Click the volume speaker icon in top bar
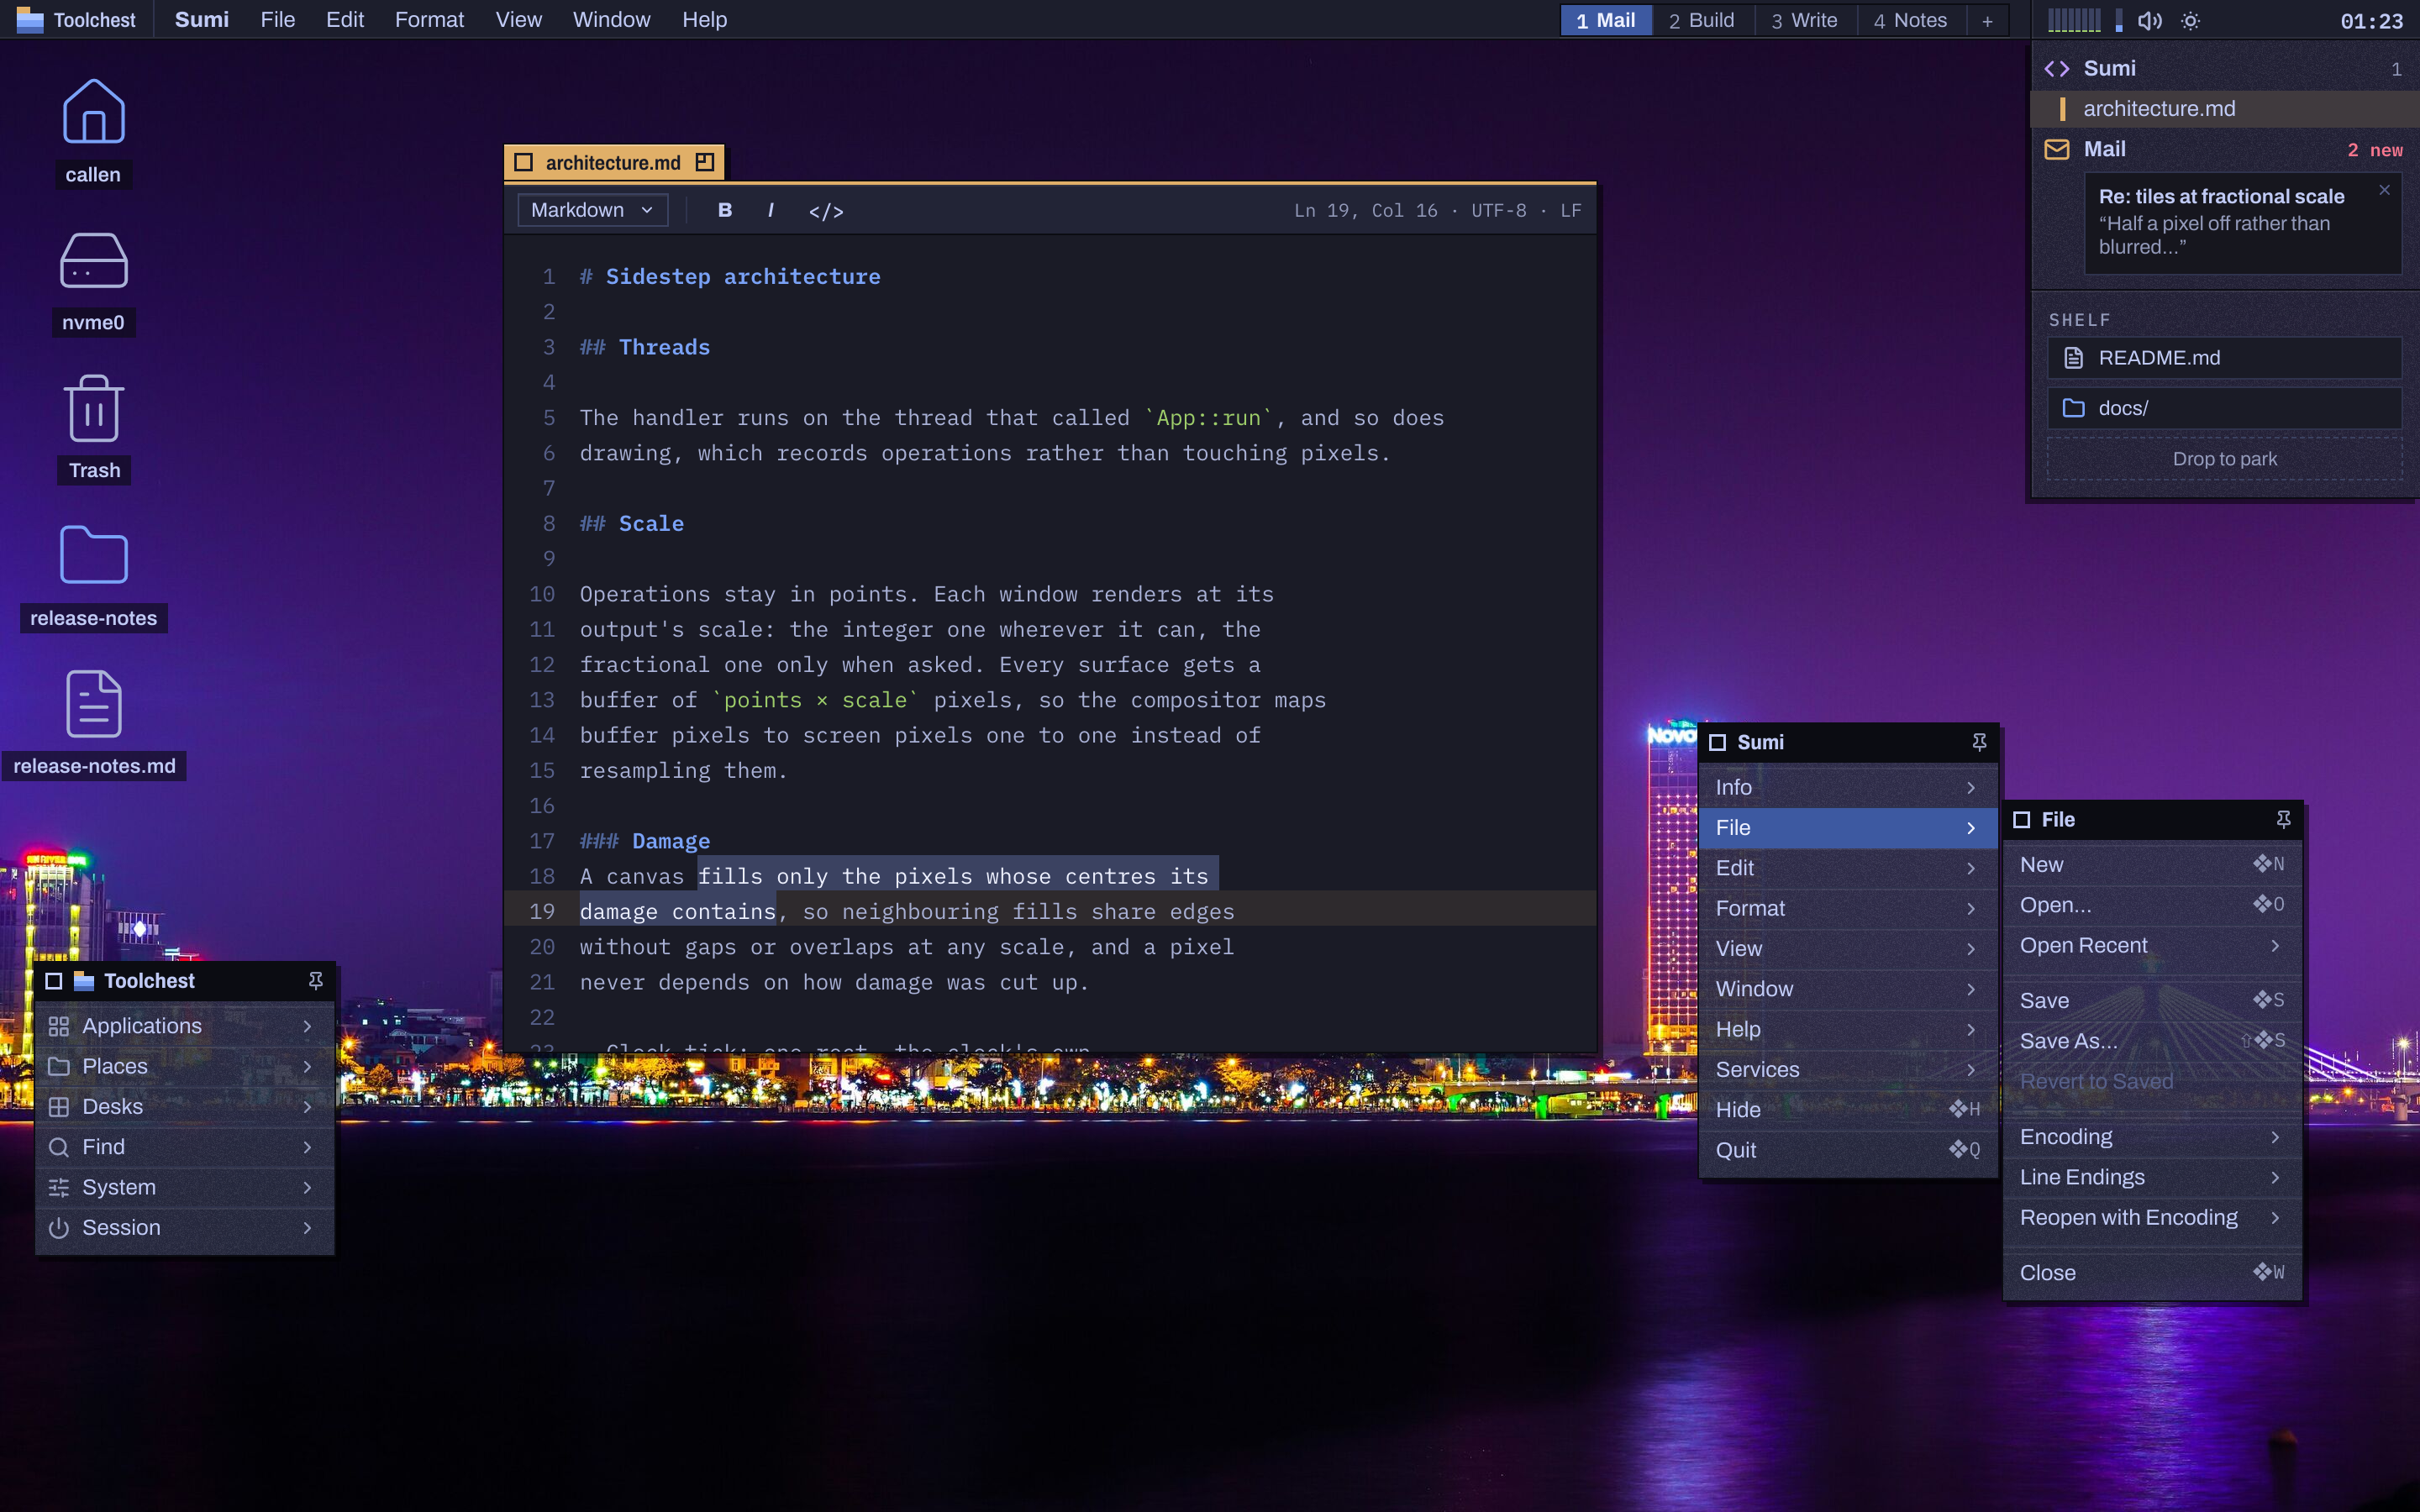Screen dimensions: 2420x1512 coord(2149,20)
